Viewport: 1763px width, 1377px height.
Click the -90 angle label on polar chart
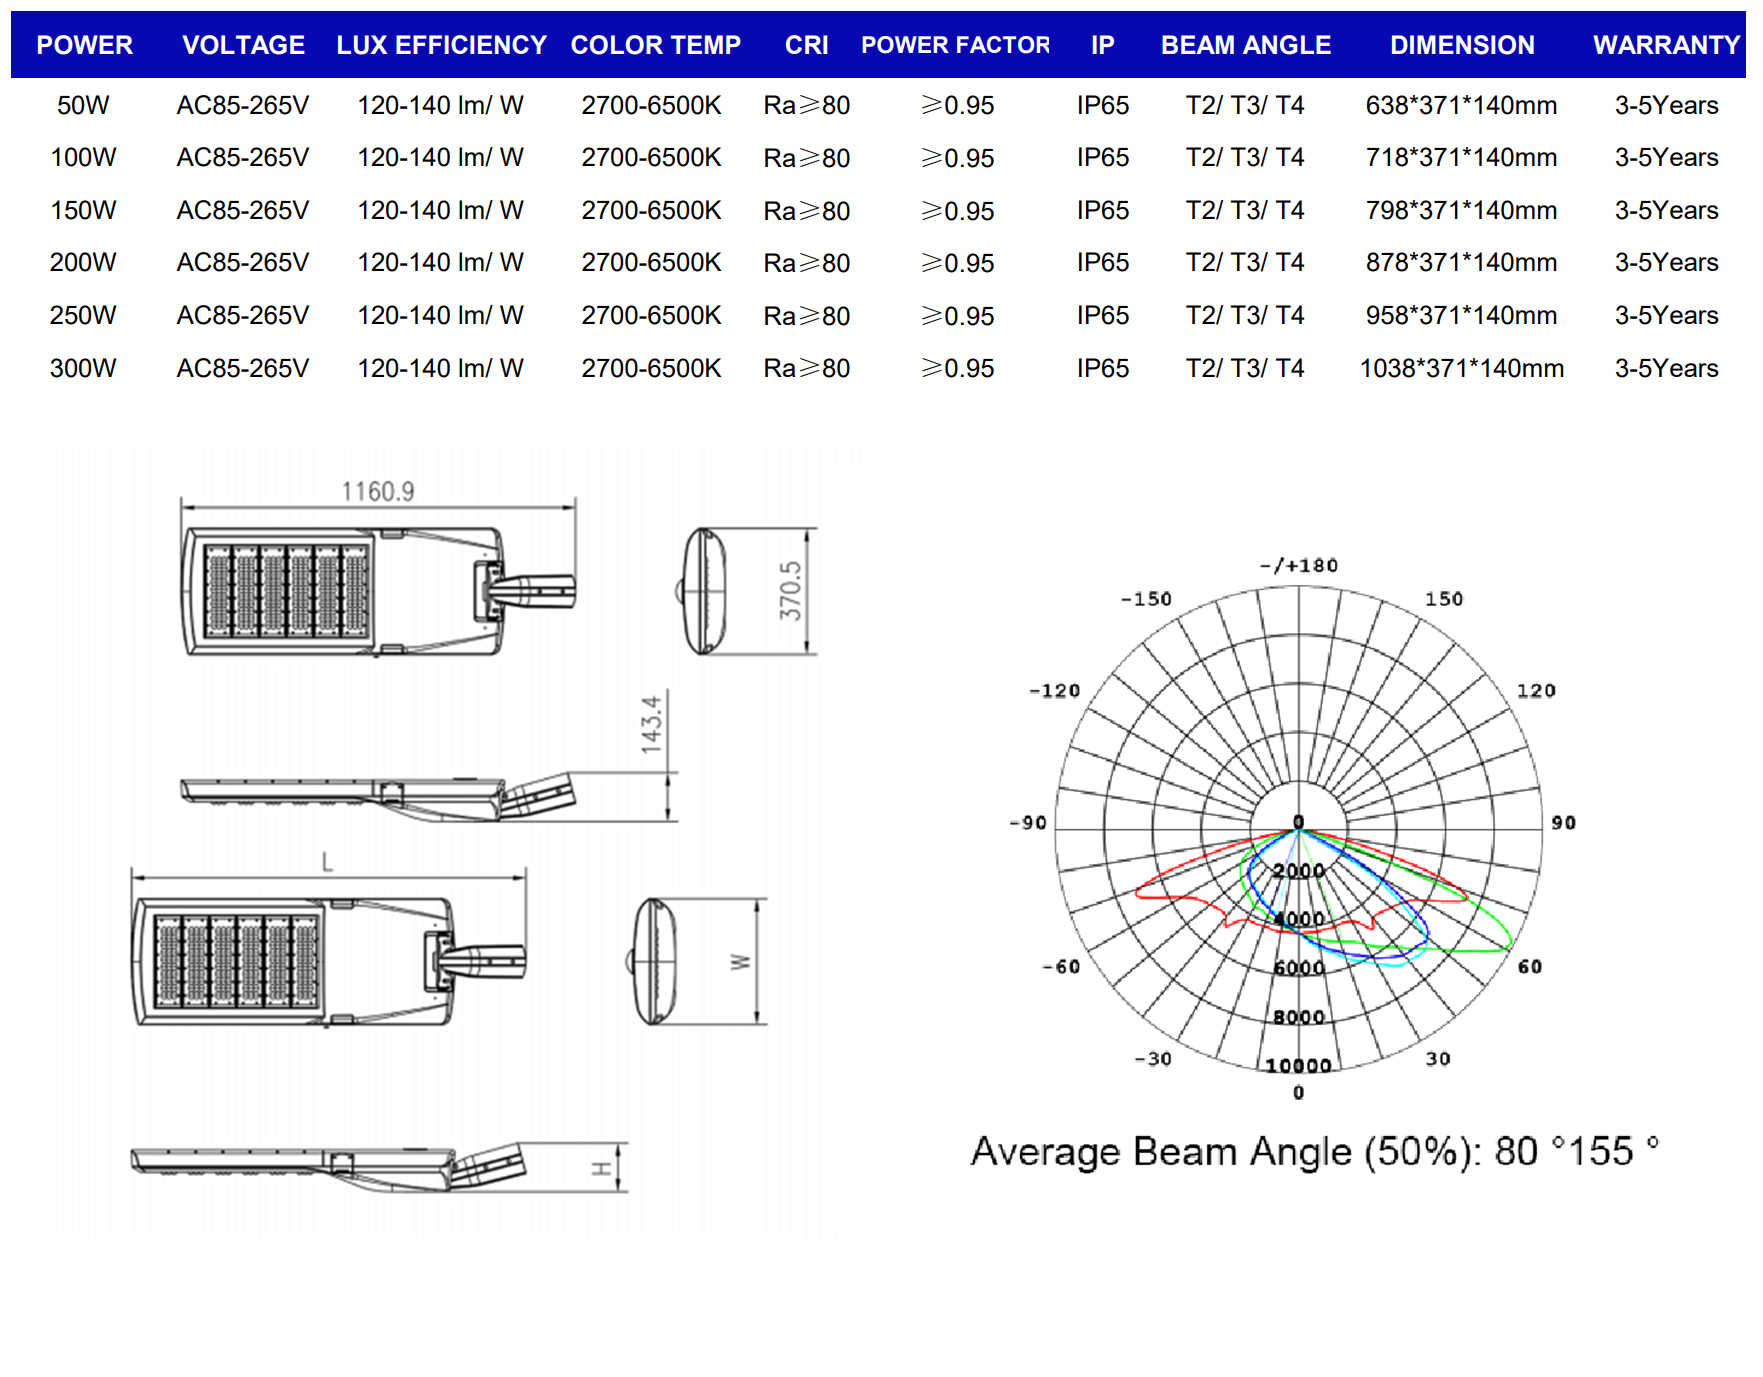1027,823
